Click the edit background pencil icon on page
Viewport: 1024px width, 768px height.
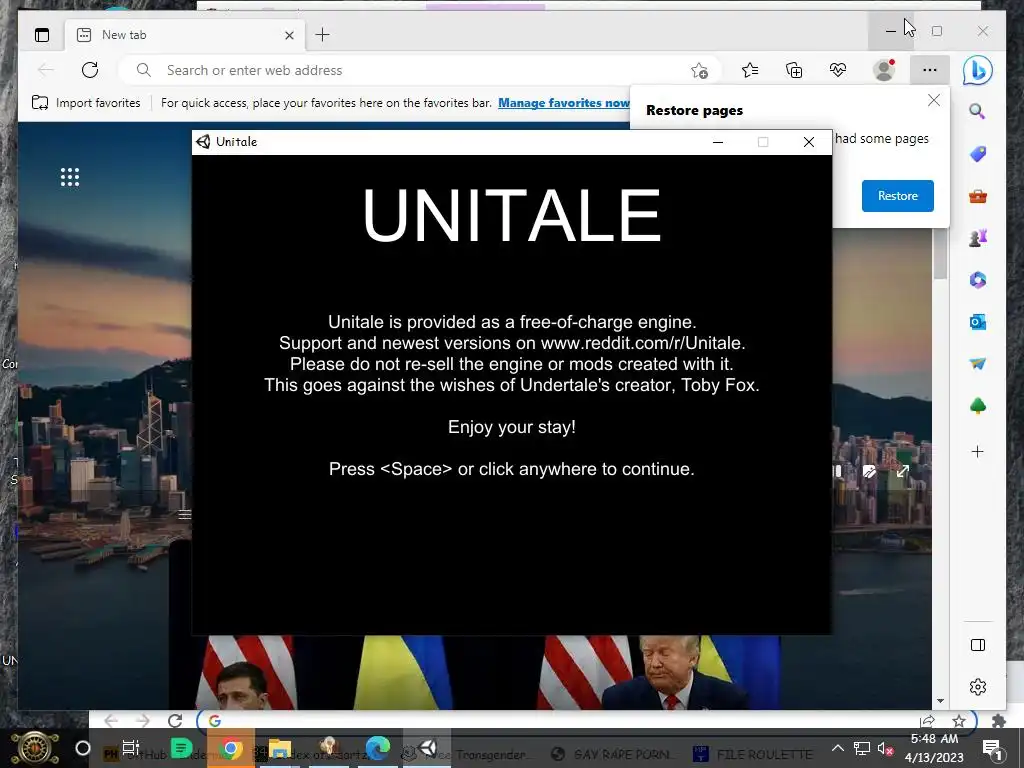pos(869,472)
